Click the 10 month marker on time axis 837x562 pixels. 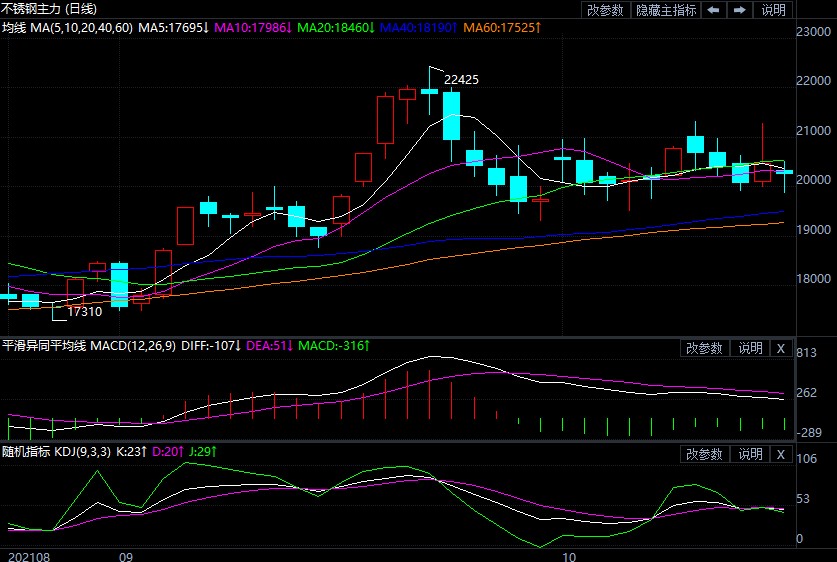(569, 554)
